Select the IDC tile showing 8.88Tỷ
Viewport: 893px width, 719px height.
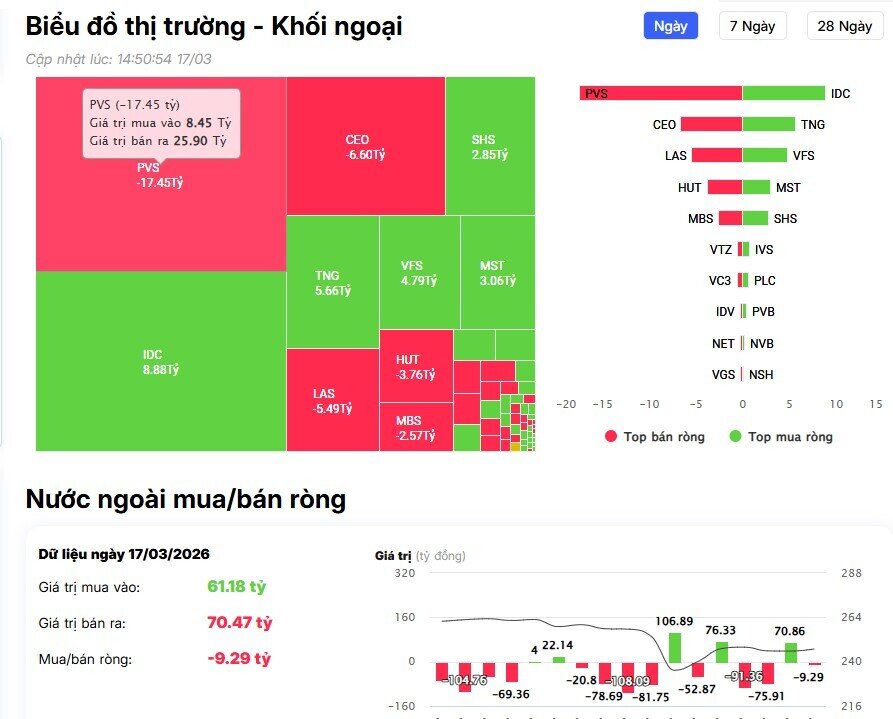coord(155,360)
